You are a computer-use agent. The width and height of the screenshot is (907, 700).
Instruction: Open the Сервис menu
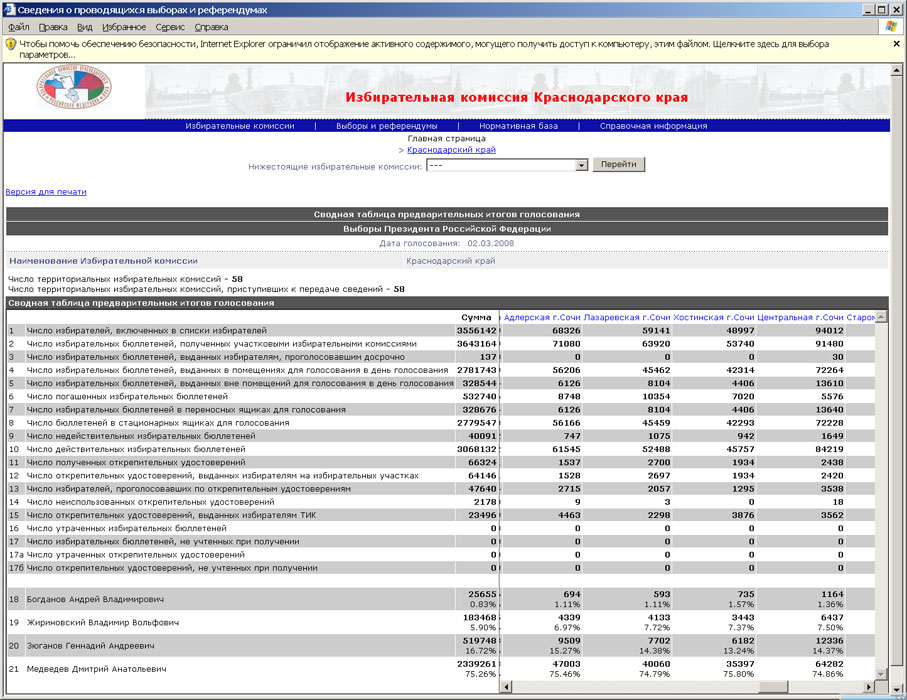170,27
